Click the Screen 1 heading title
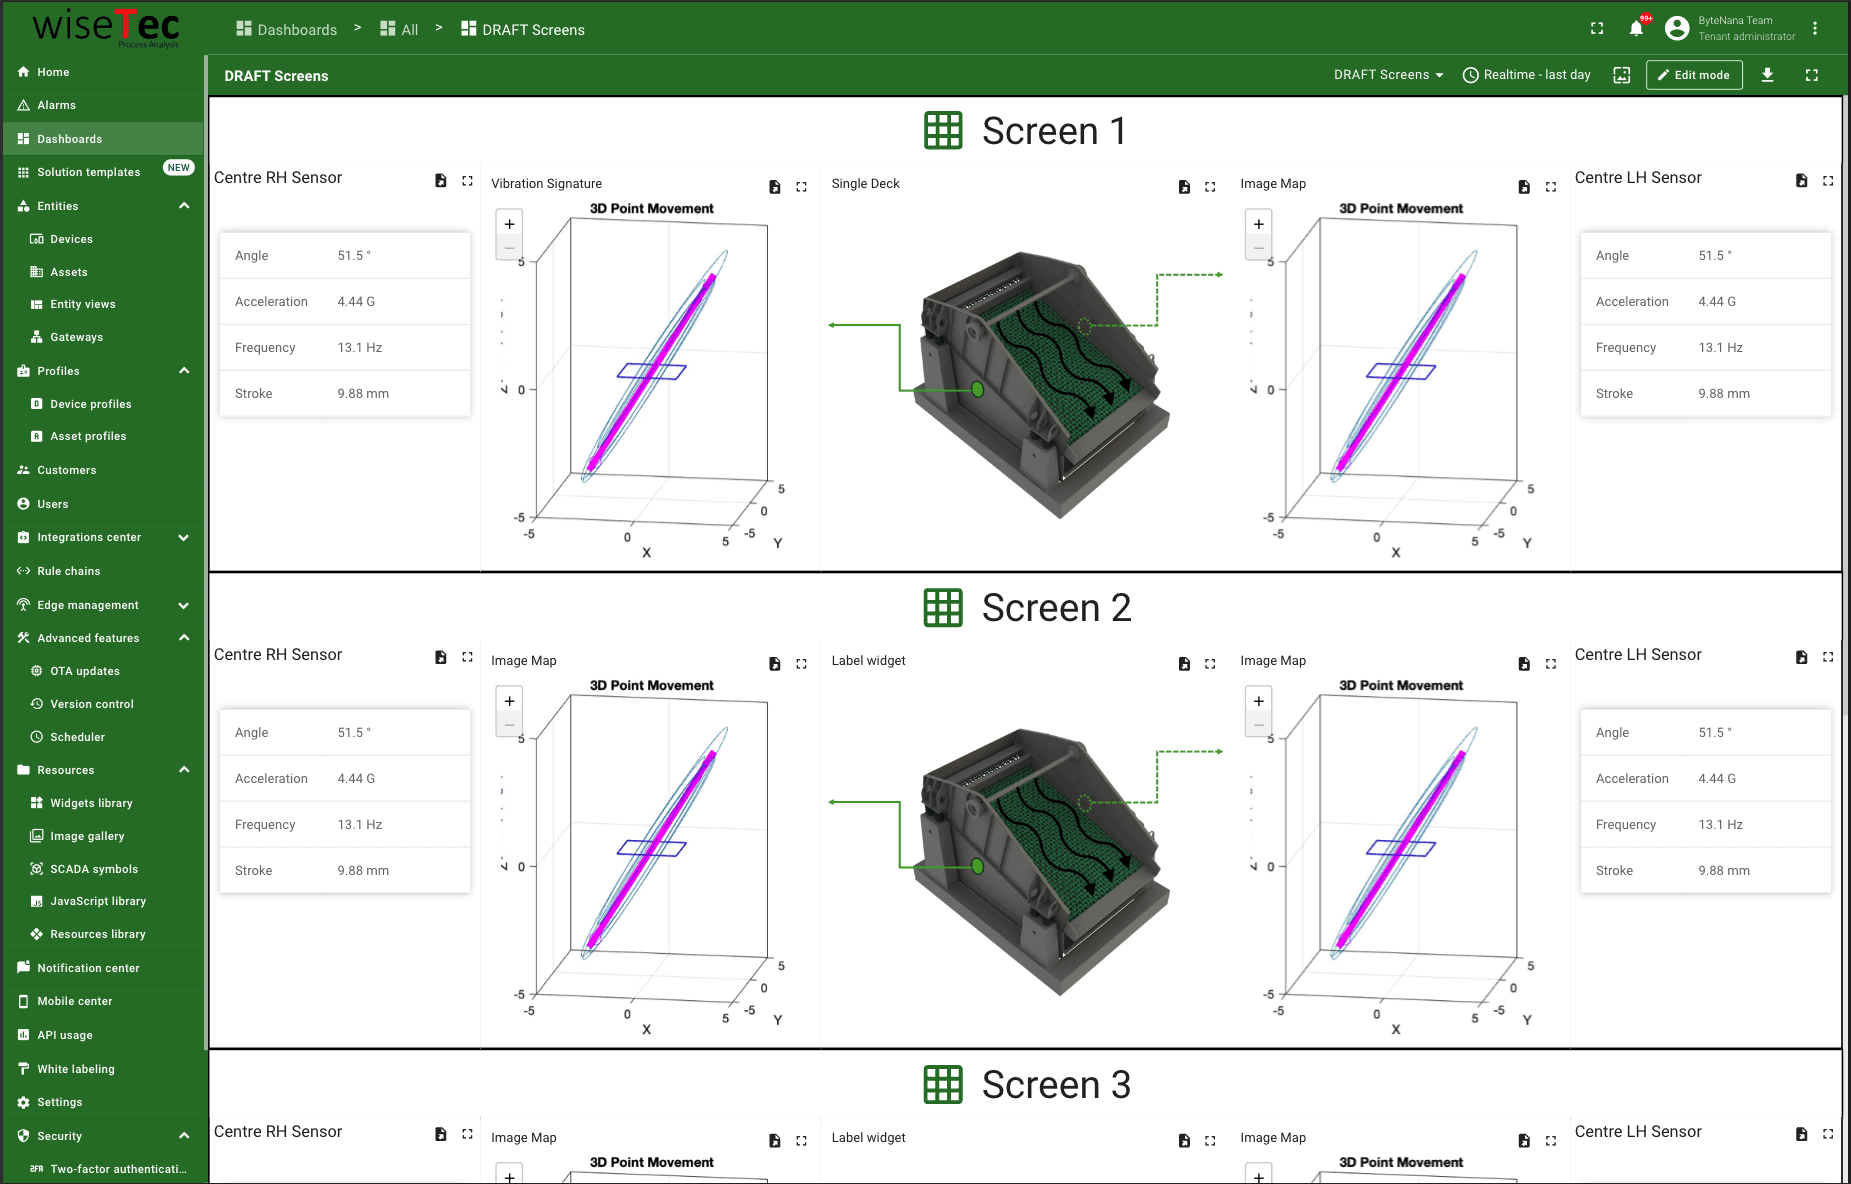Image resolution: width=1851 pixels, height=1184 pixels. (1054, 131)
